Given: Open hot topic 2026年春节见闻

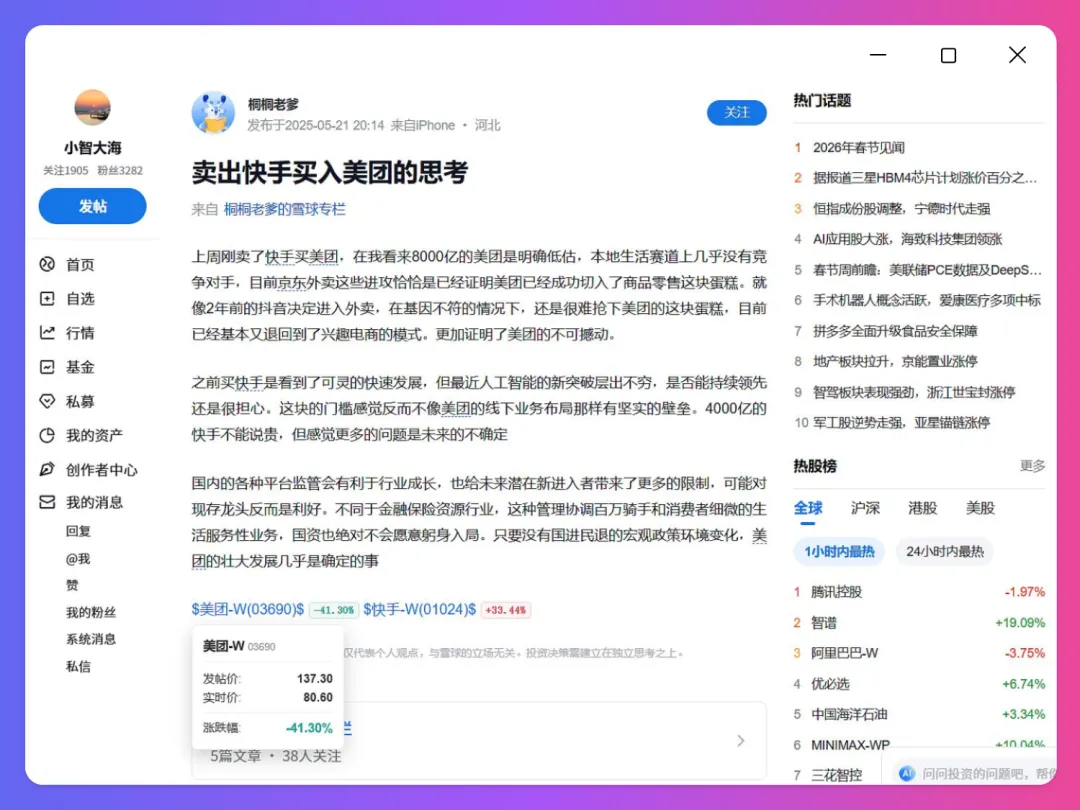Looking at the screenshot, I should coord(859,147).
